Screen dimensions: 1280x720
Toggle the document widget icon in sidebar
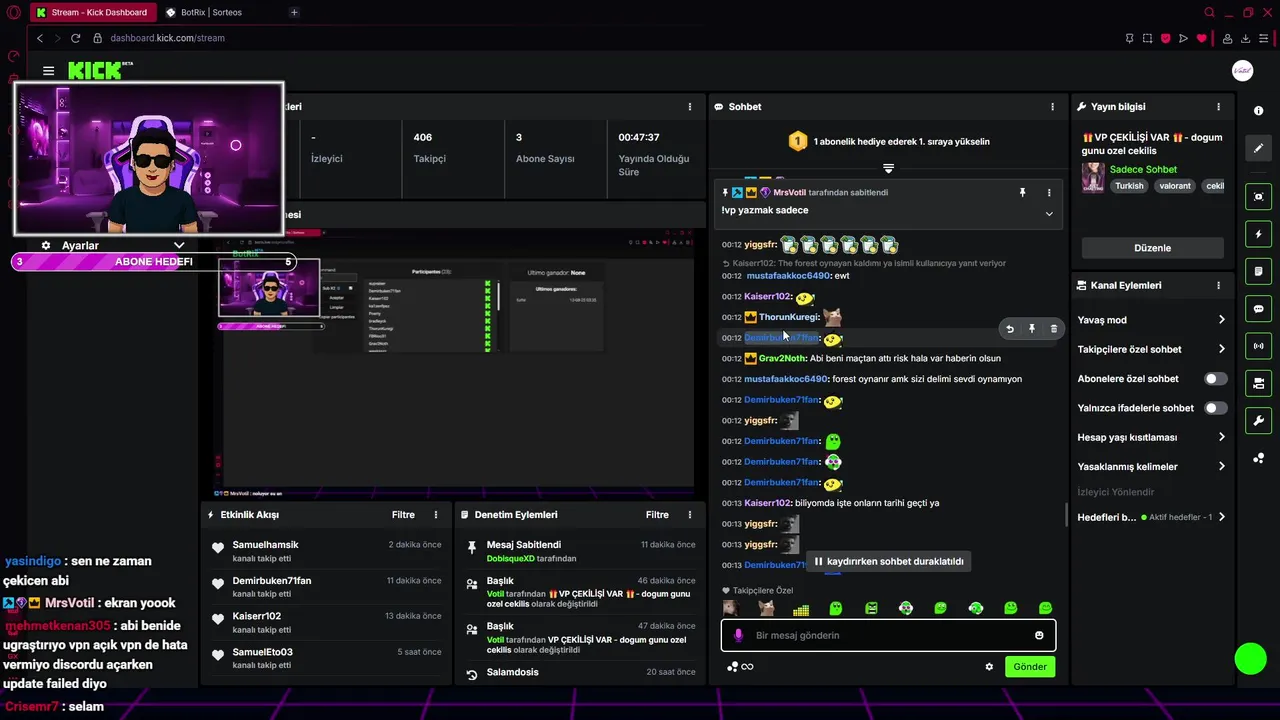pos(1258,271)
